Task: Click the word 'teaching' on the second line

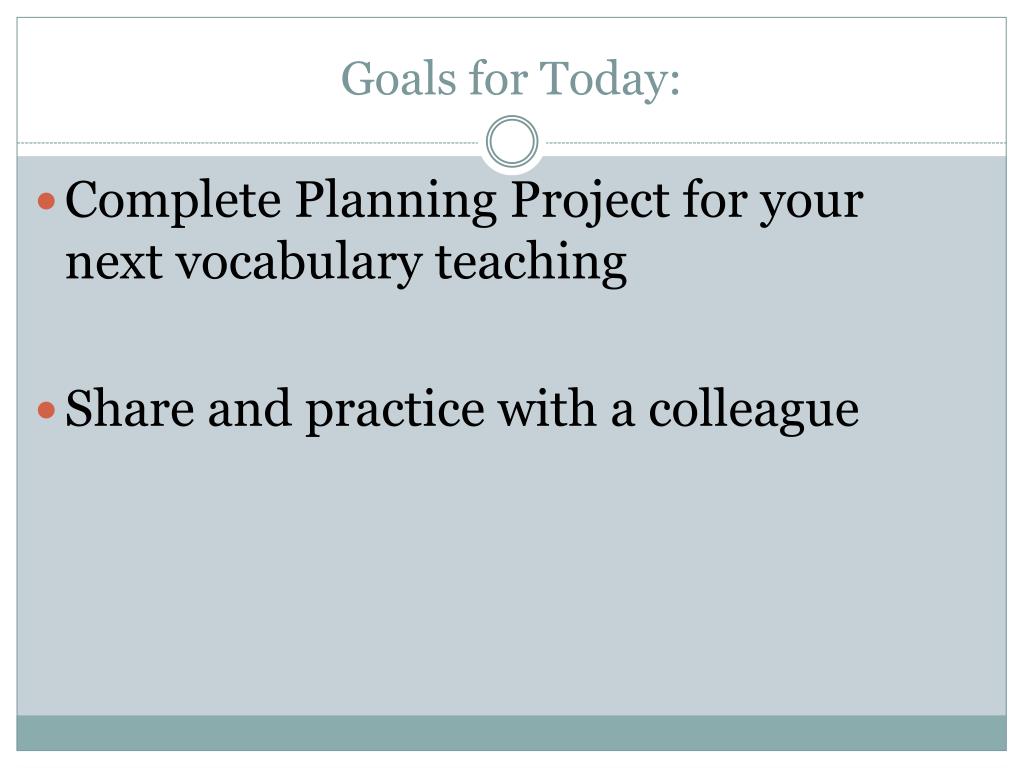Action: click(531, 263)
